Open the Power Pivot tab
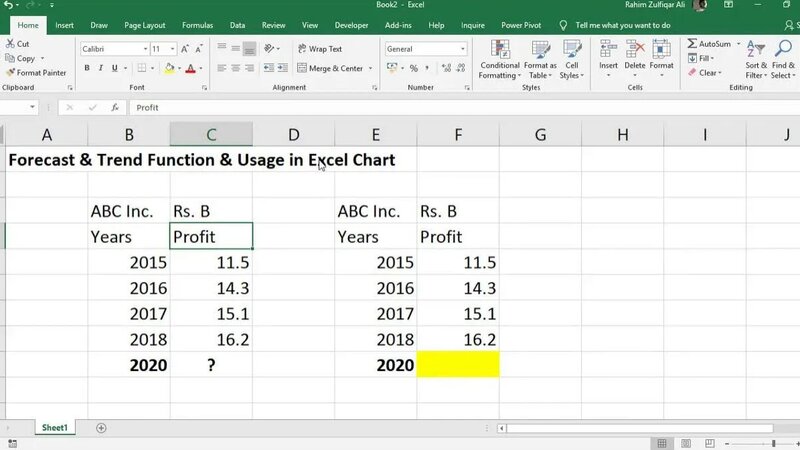Viewport: 800px width, 450px height. [x=521, y=25]
